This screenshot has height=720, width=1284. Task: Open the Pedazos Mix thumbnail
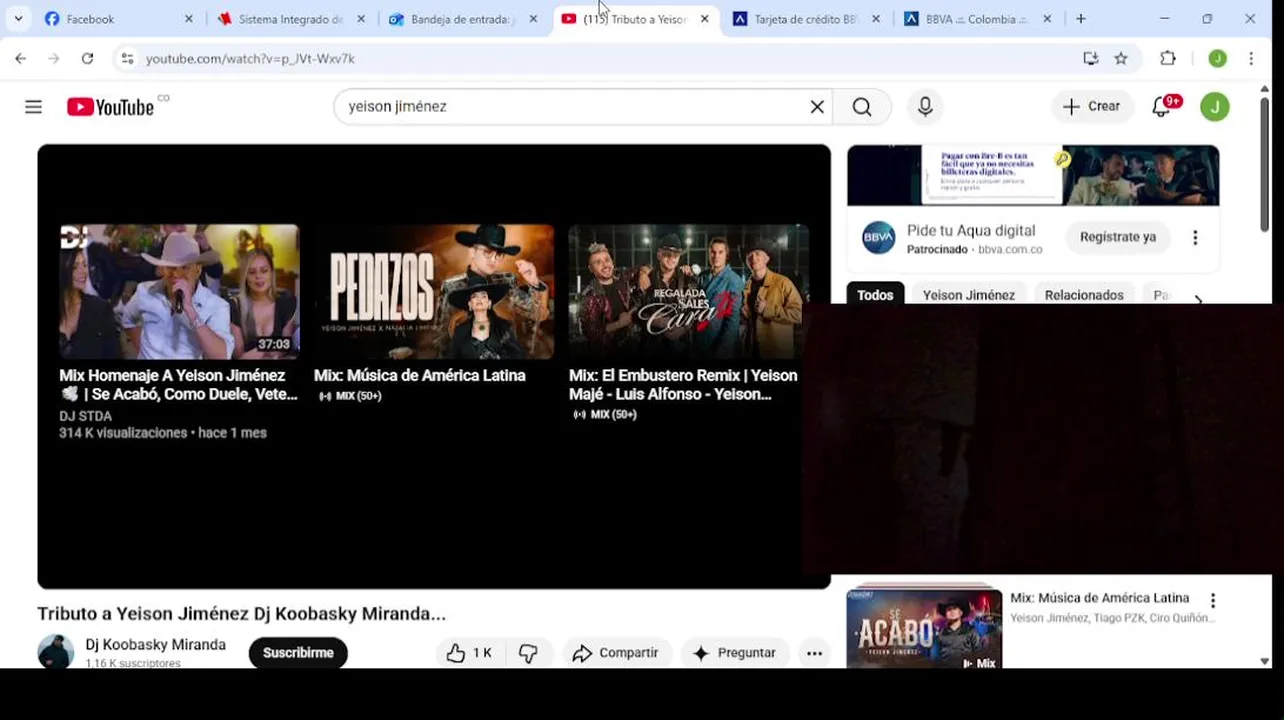pos(434,291)
